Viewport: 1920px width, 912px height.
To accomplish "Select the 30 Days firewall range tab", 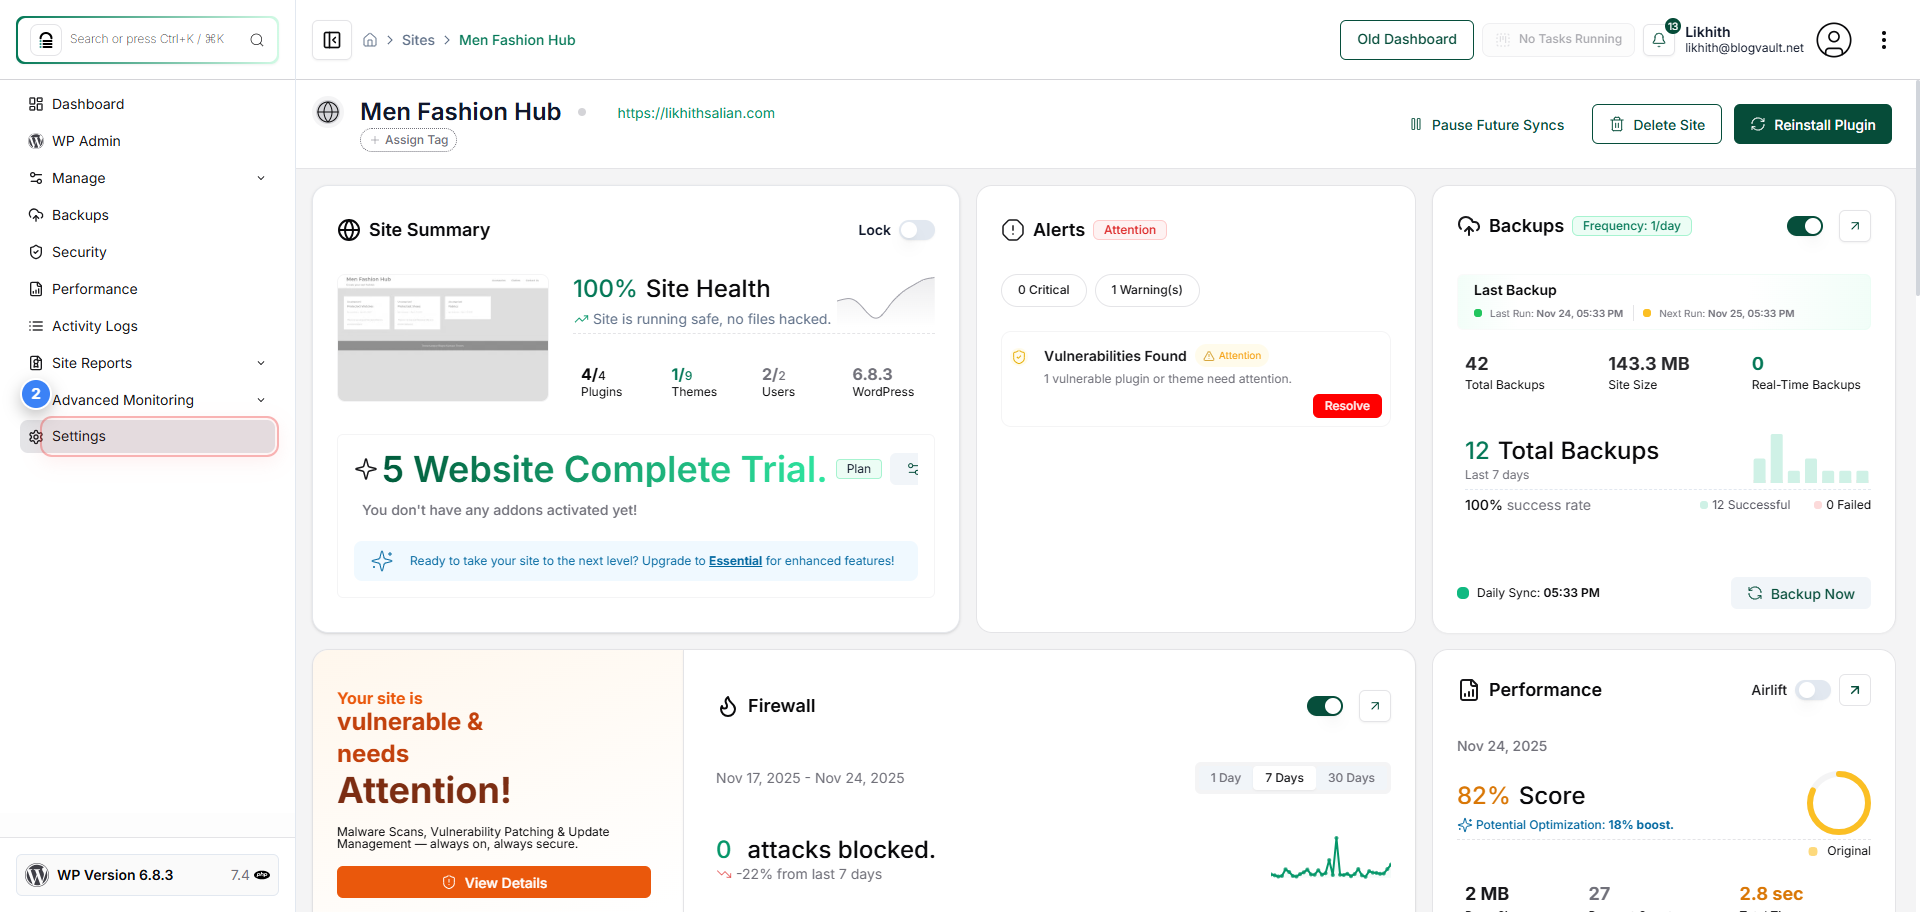I will tap(1351, 778).
